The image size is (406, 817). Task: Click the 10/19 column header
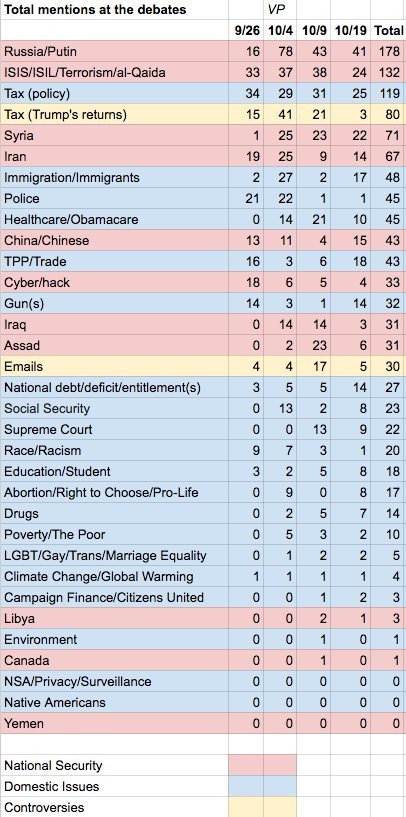[351, 31]
